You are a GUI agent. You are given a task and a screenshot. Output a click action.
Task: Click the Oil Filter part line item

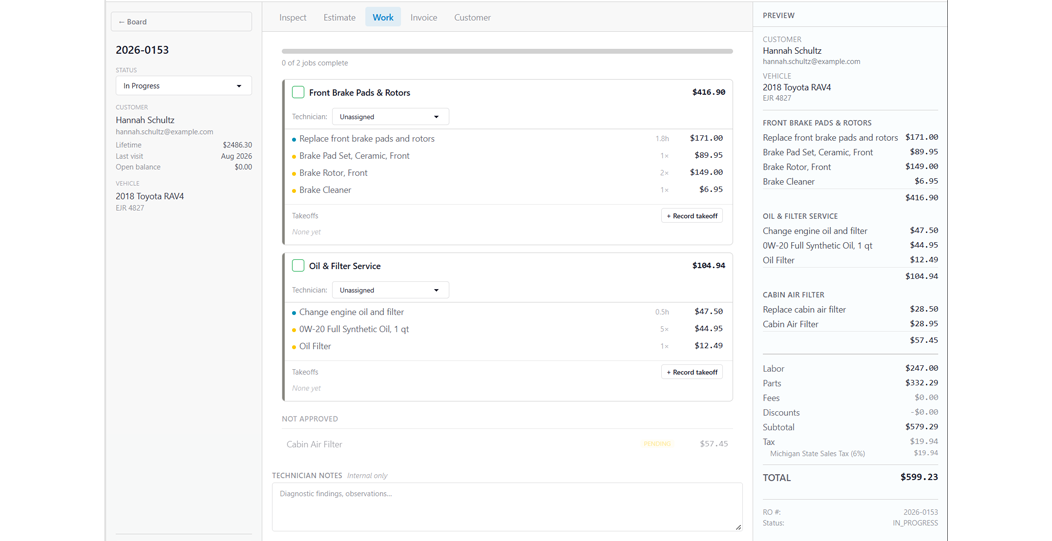click(x=507, y=346)
